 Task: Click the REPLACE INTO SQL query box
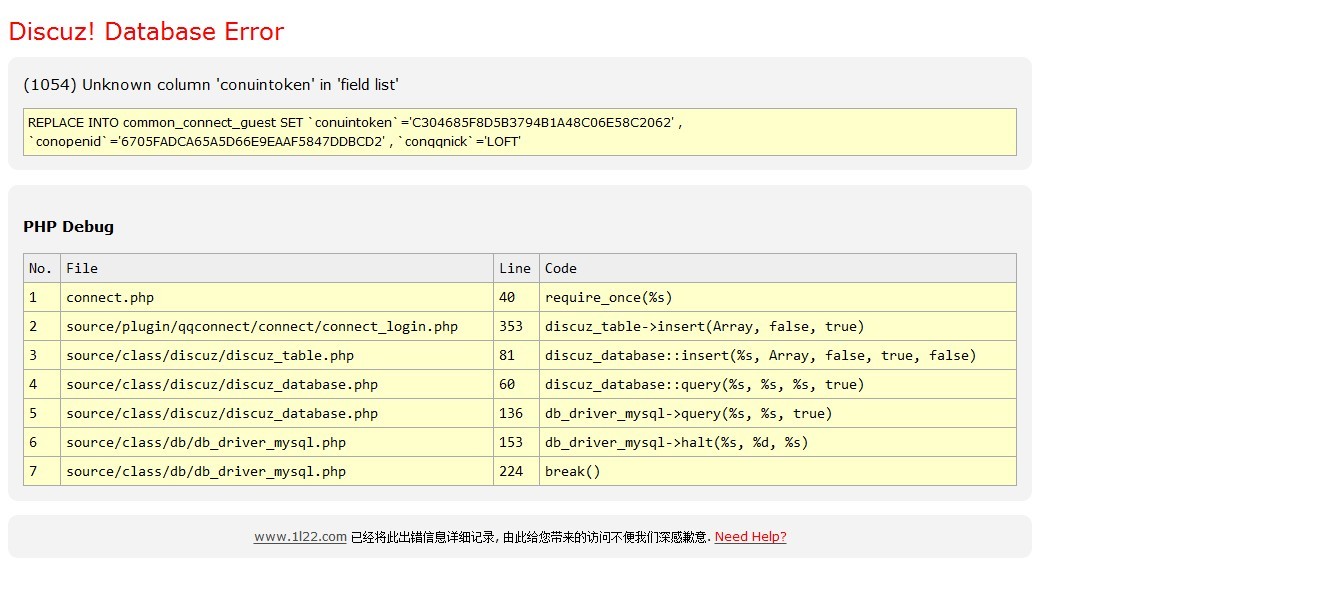[519, 132]
